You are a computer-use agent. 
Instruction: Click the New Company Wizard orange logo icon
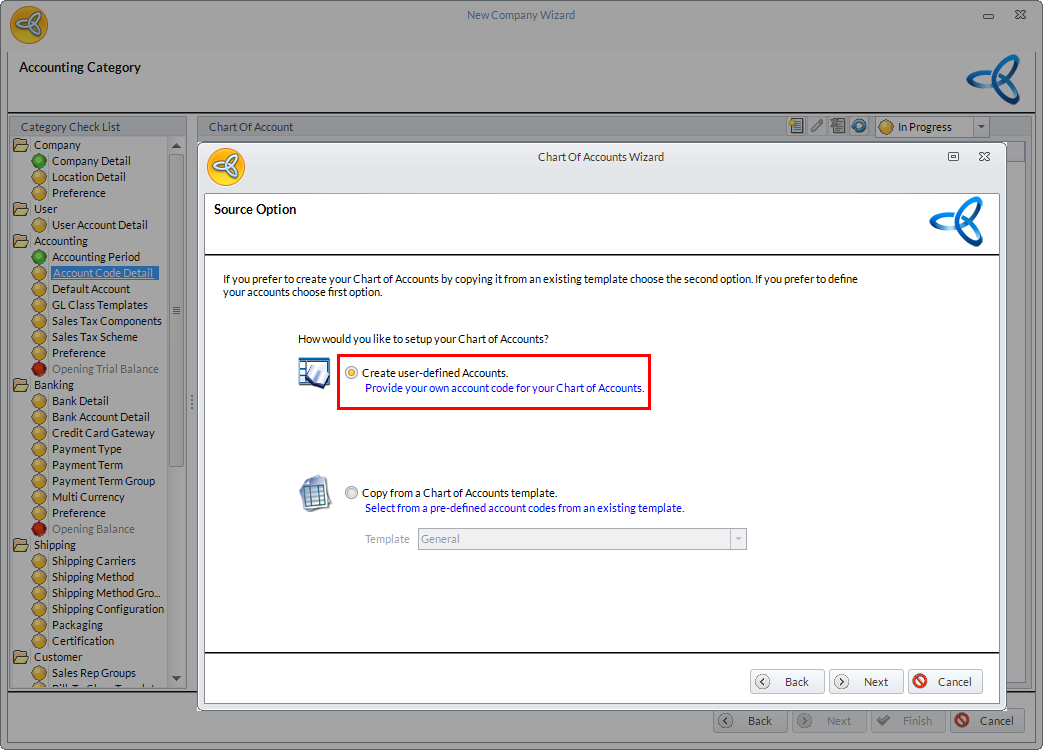(x=29, y=25)
